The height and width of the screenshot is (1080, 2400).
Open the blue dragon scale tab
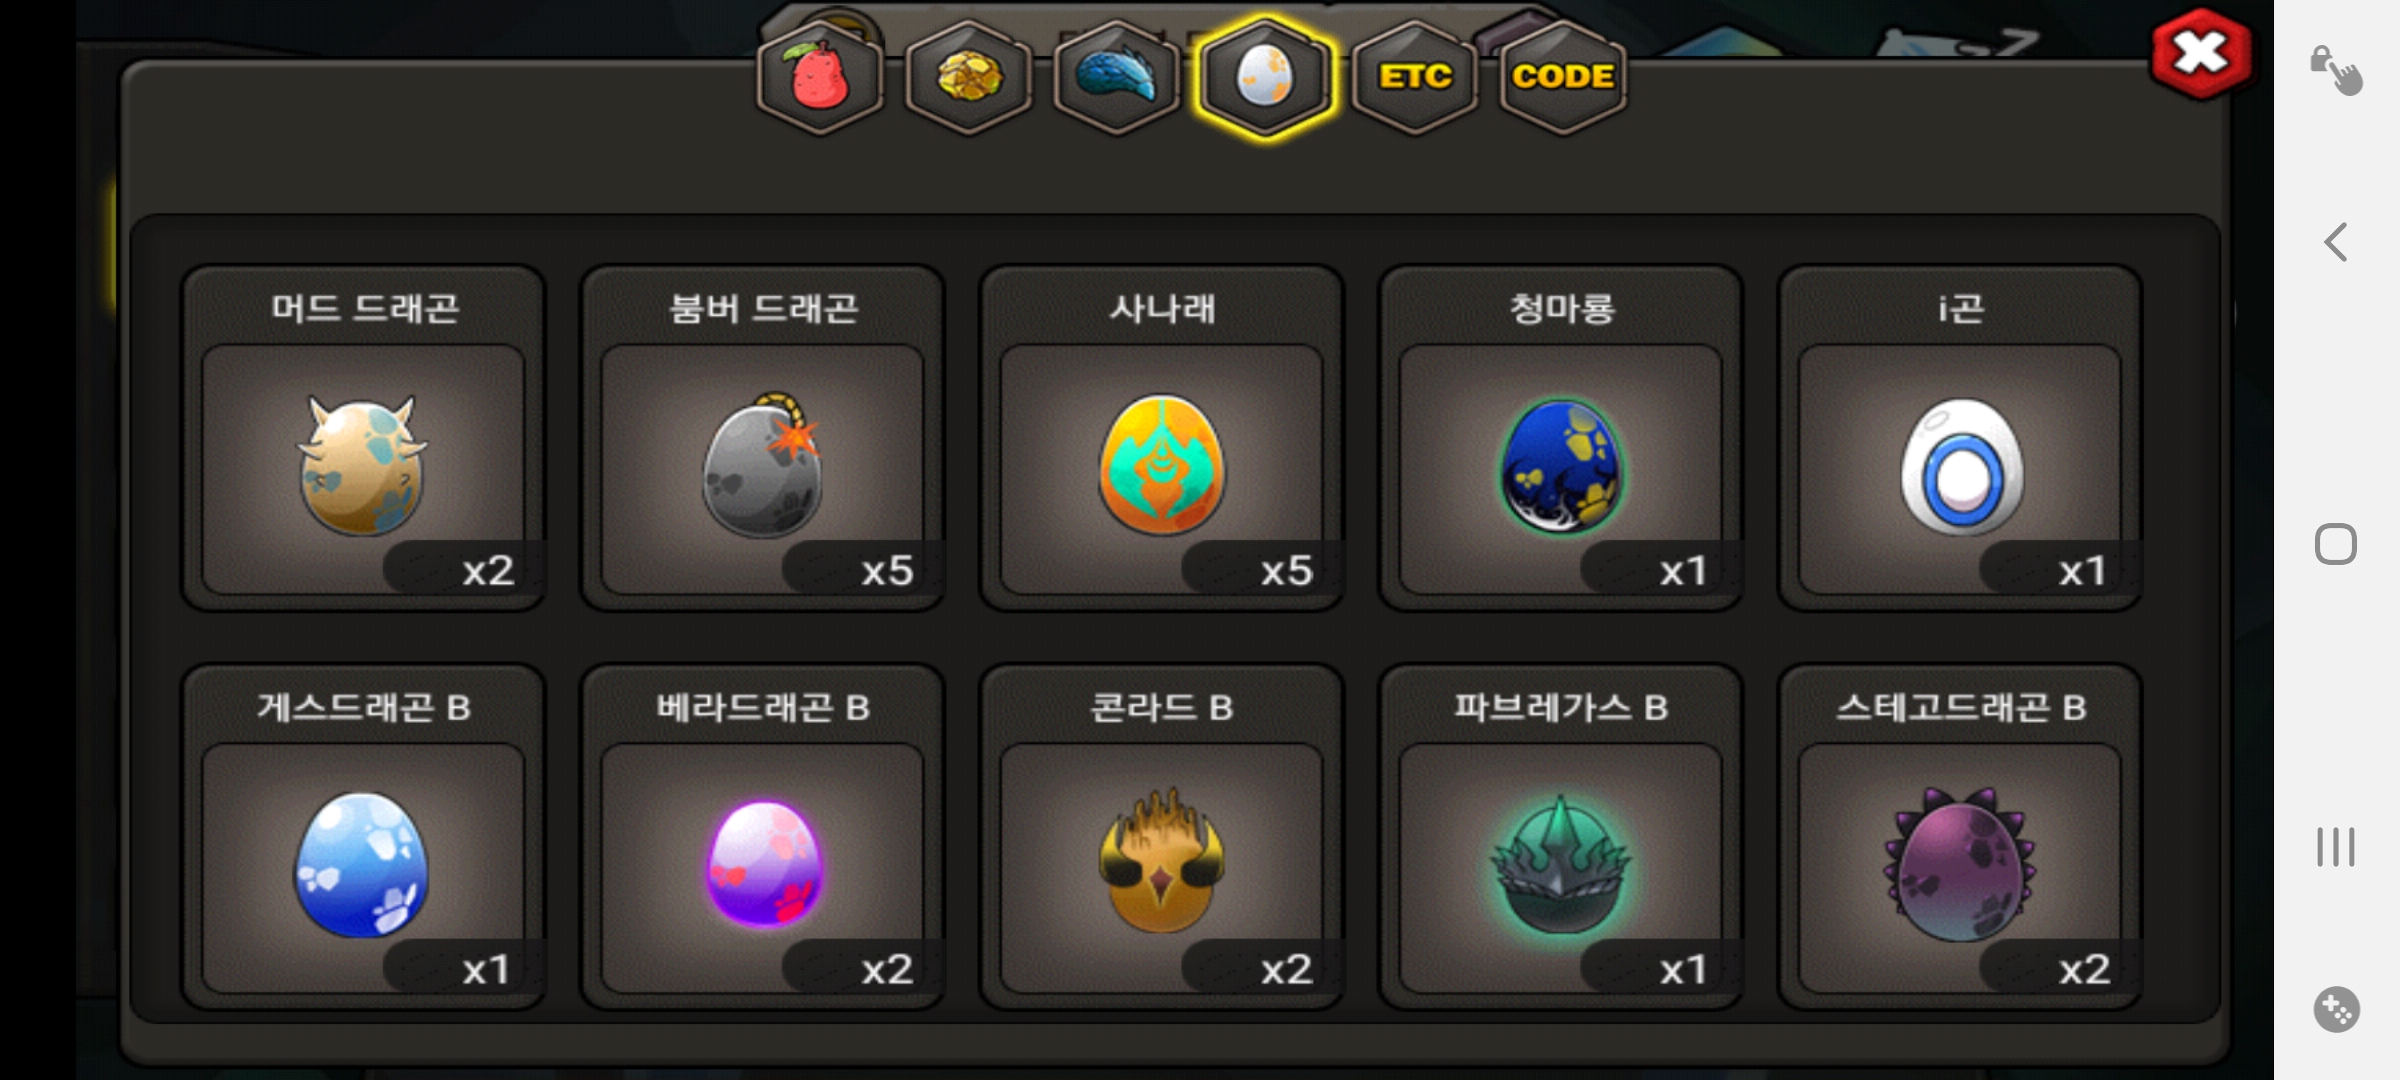click(1116, 77)
